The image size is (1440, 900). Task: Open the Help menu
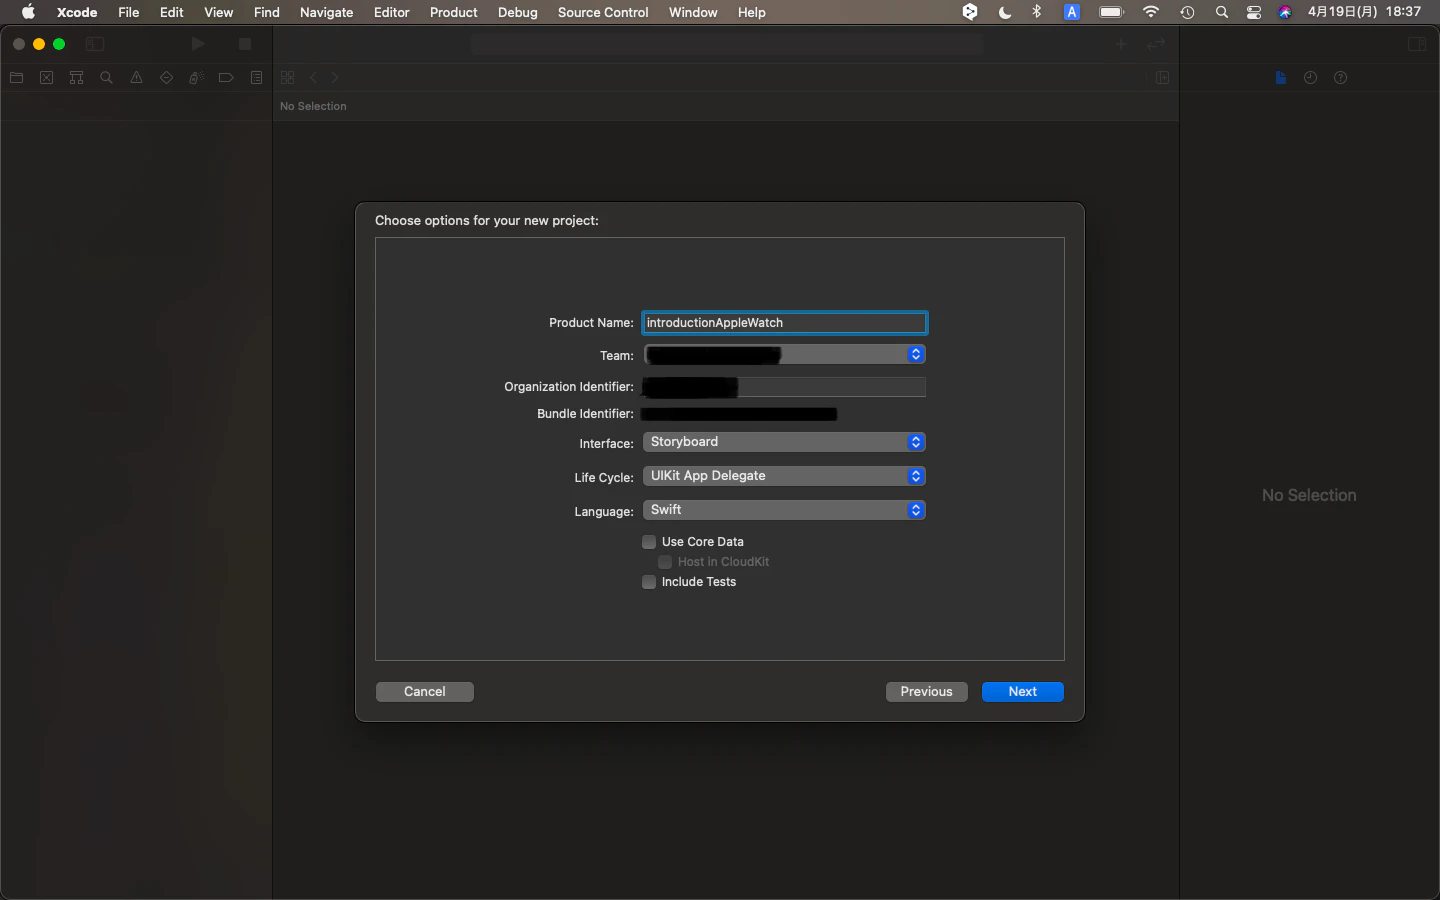752,12
